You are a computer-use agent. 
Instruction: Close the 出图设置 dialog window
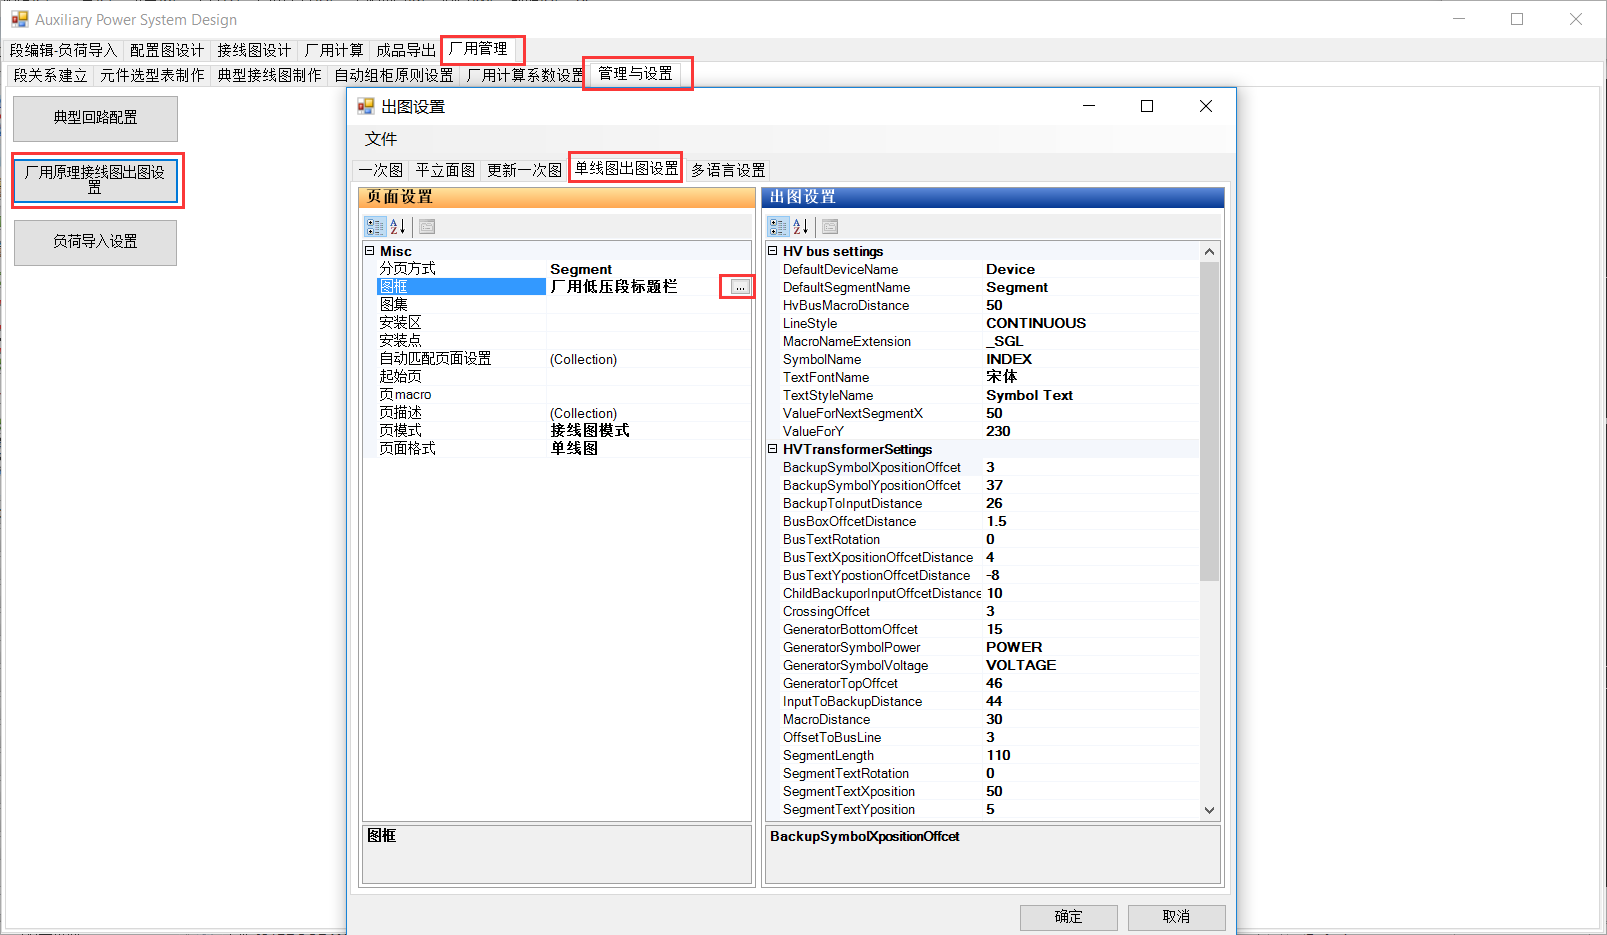pyautogui.click(x=1206, y=106)
